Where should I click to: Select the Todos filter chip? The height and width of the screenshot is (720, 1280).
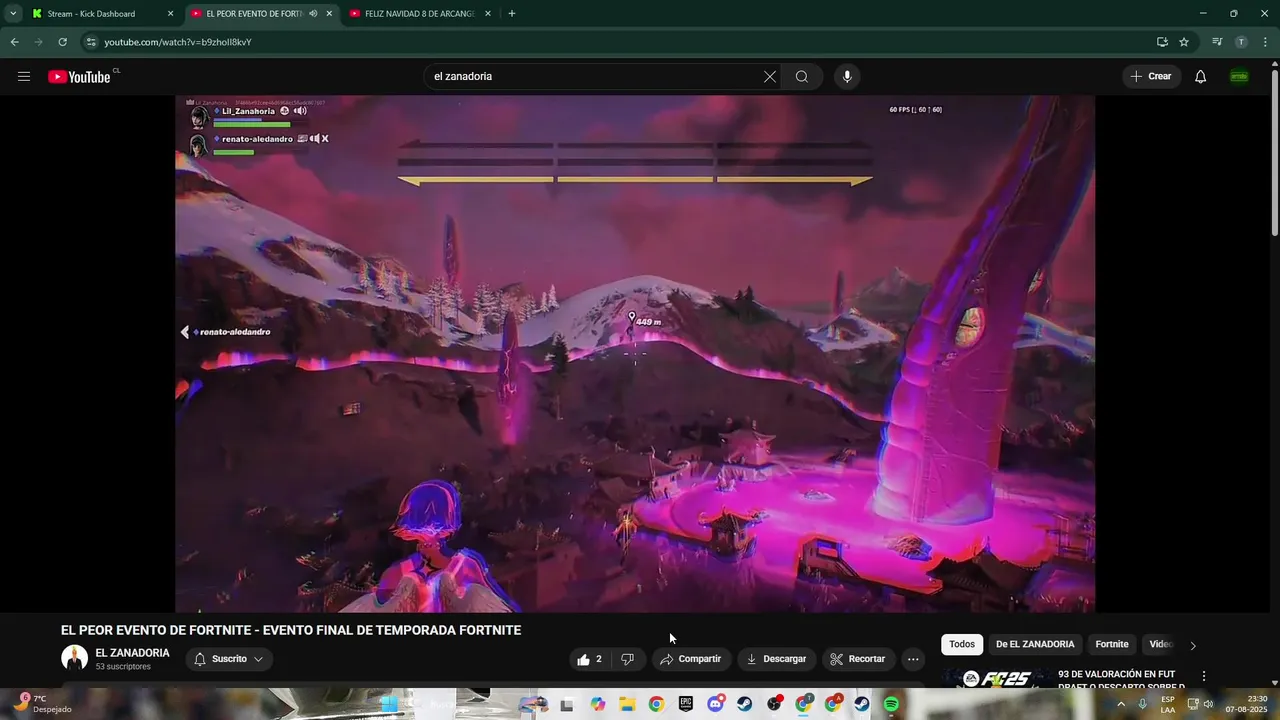pos(962,645)
